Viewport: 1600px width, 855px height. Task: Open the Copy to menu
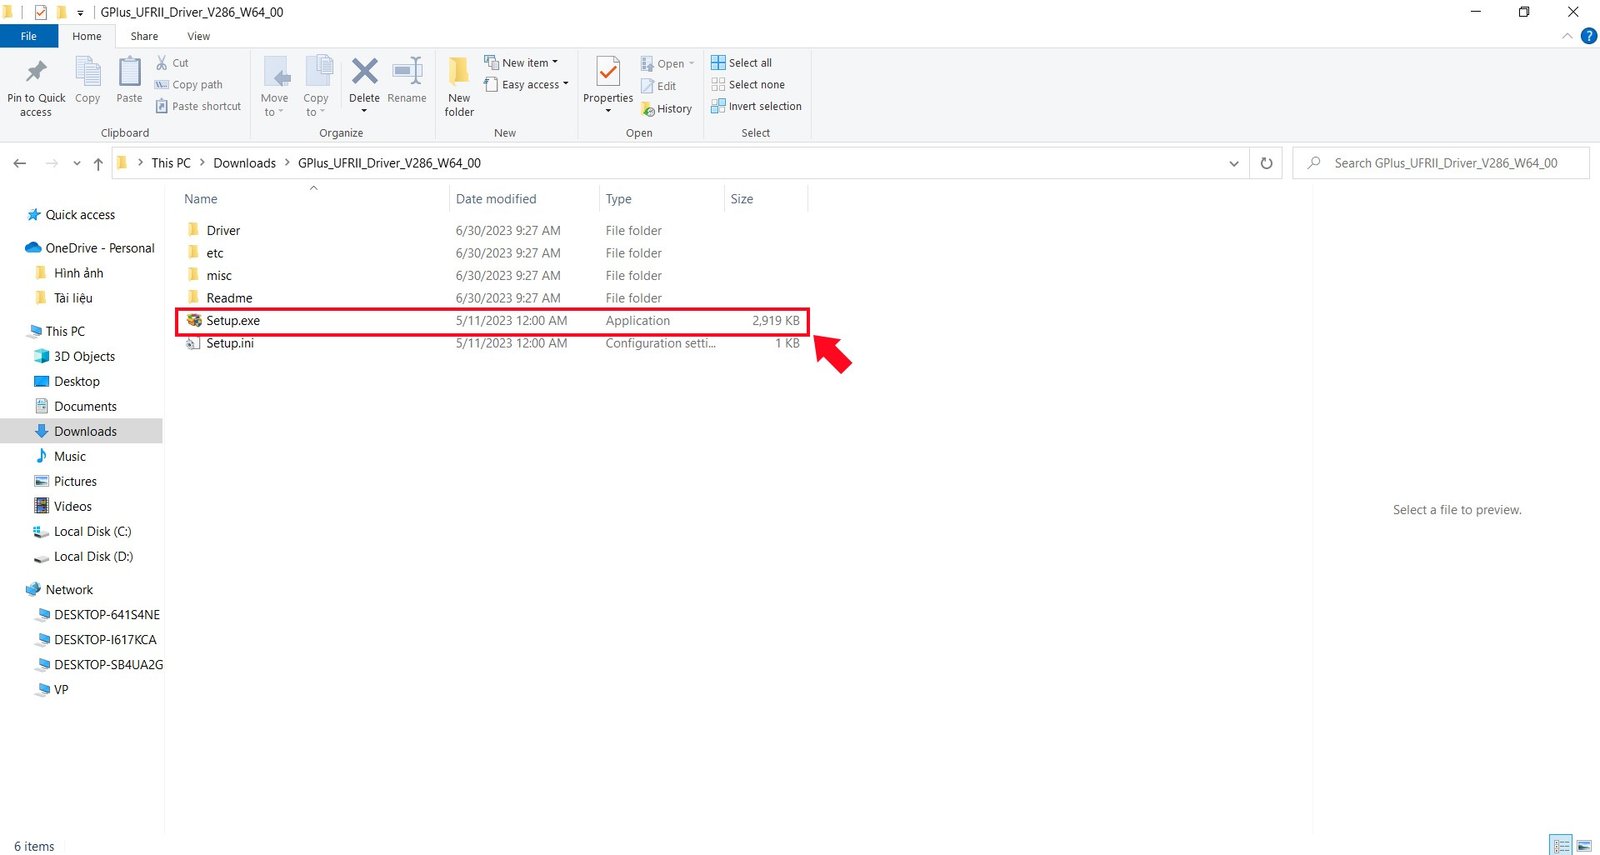click(x=316, y=87)
